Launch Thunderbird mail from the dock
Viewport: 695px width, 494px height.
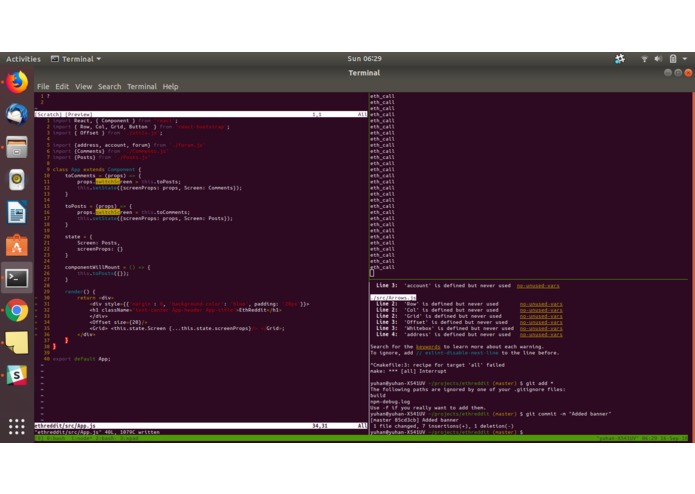point(17,114)
